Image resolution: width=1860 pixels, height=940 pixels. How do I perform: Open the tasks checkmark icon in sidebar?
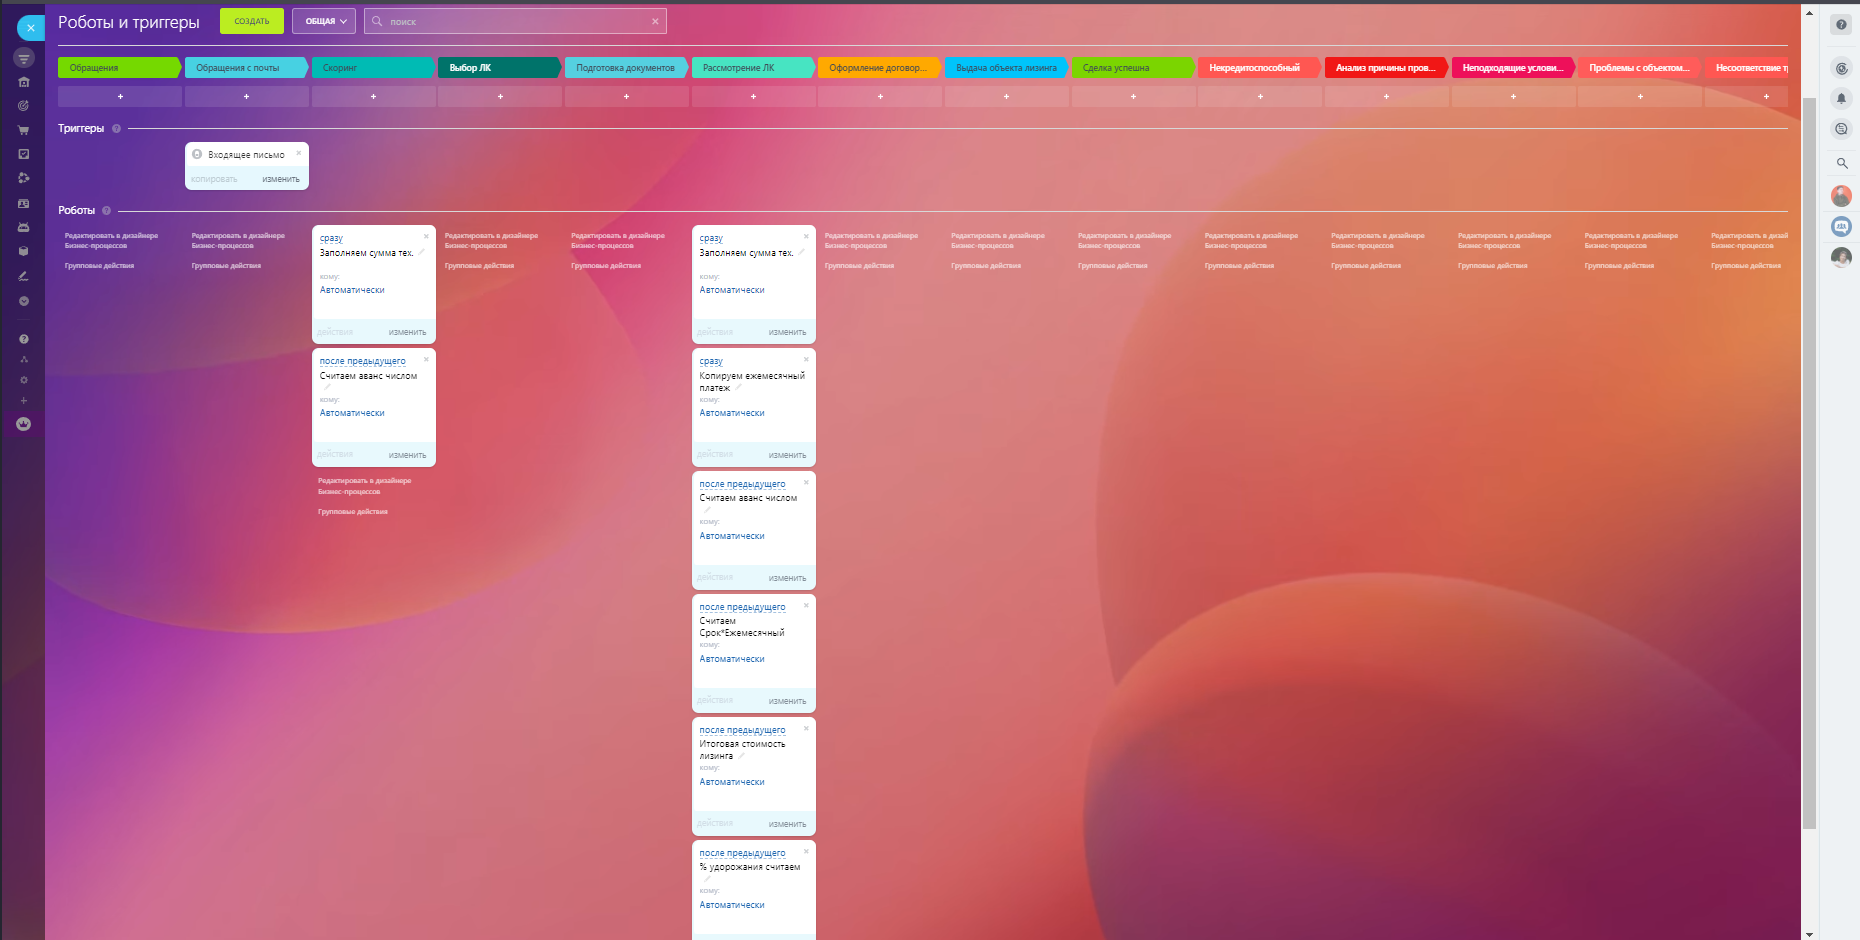(x=24, y=154)
